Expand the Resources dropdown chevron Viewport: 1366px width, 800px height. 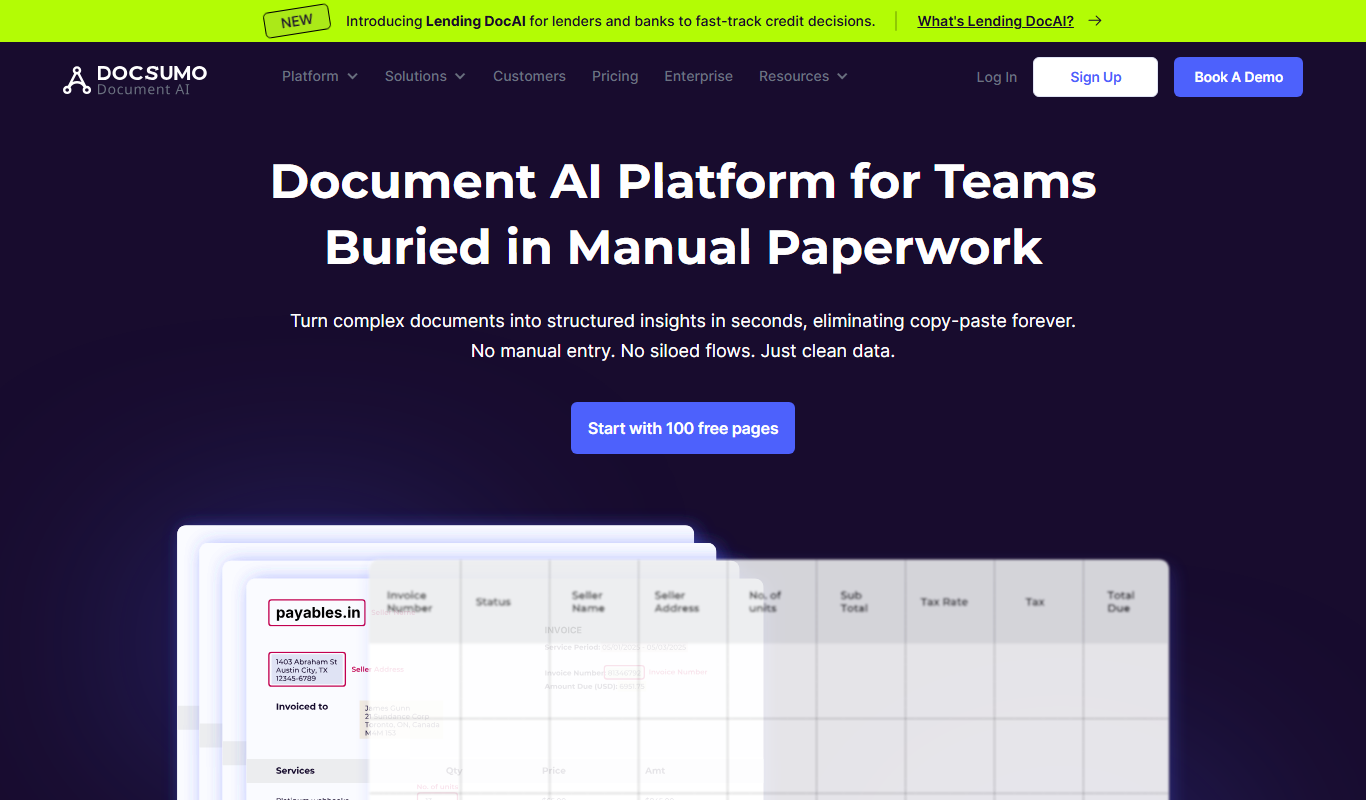(842, 77)
